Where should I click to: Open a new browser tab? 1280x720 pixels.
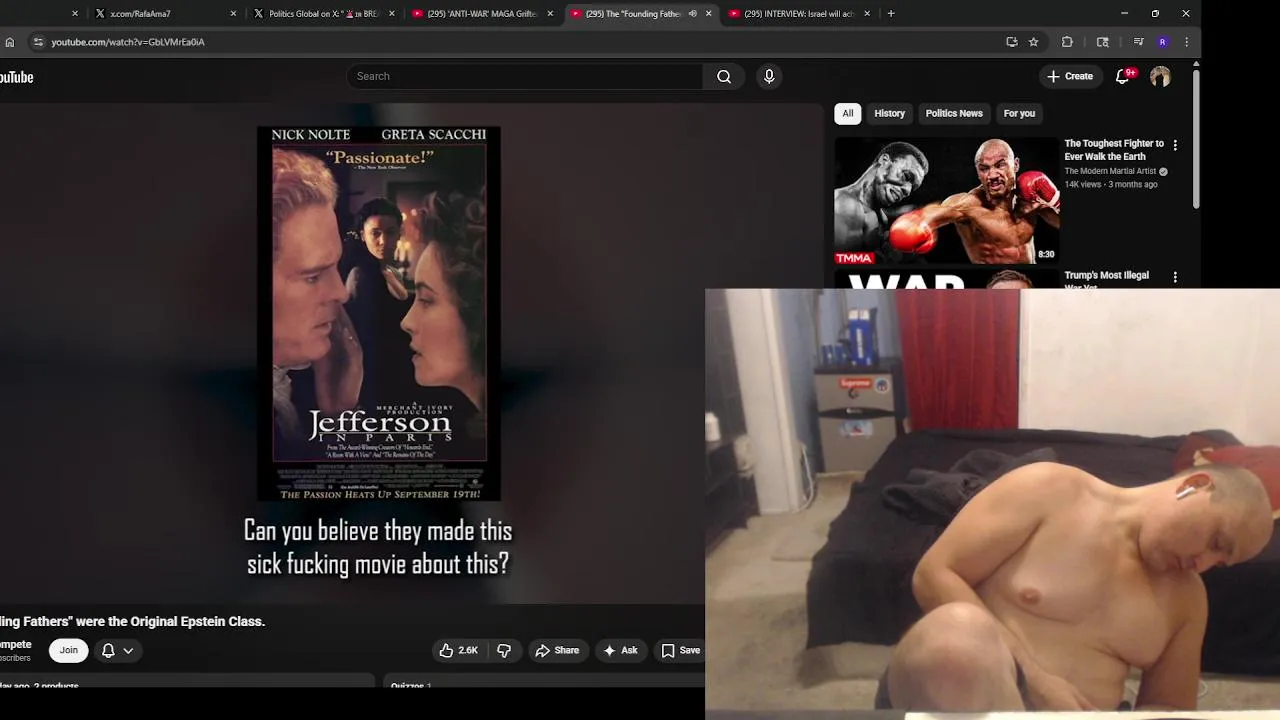pyautogui.click(x=891, y=14)
